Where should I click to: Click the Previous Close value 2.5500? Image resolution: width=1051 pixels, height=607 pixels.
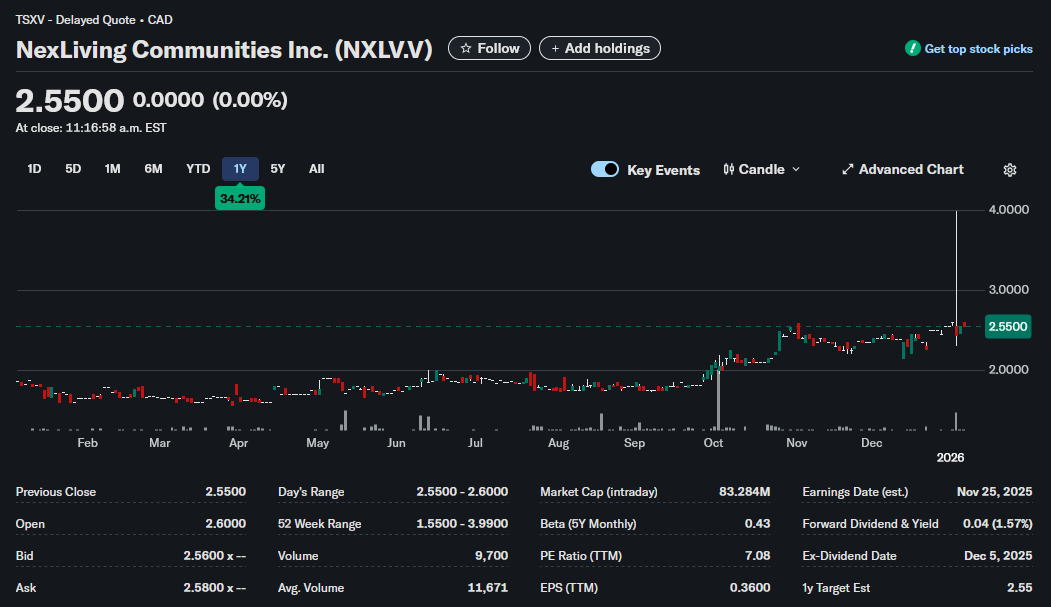pos(225,492)
